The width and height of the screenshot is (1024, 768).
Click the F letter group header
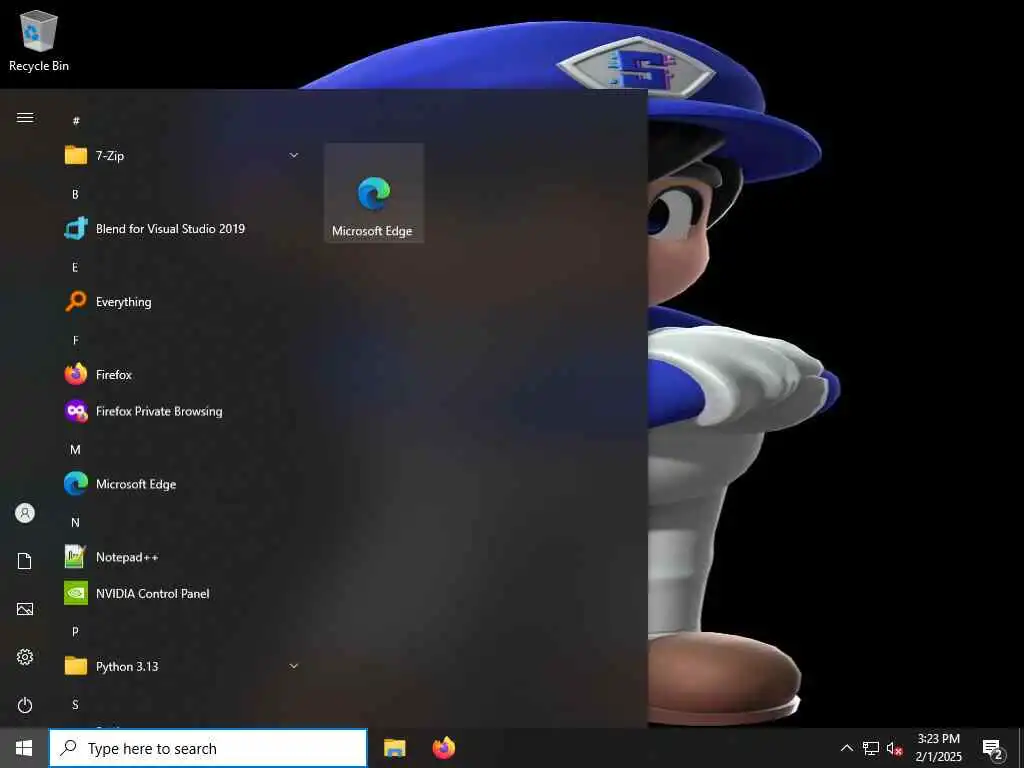[75, 340]
